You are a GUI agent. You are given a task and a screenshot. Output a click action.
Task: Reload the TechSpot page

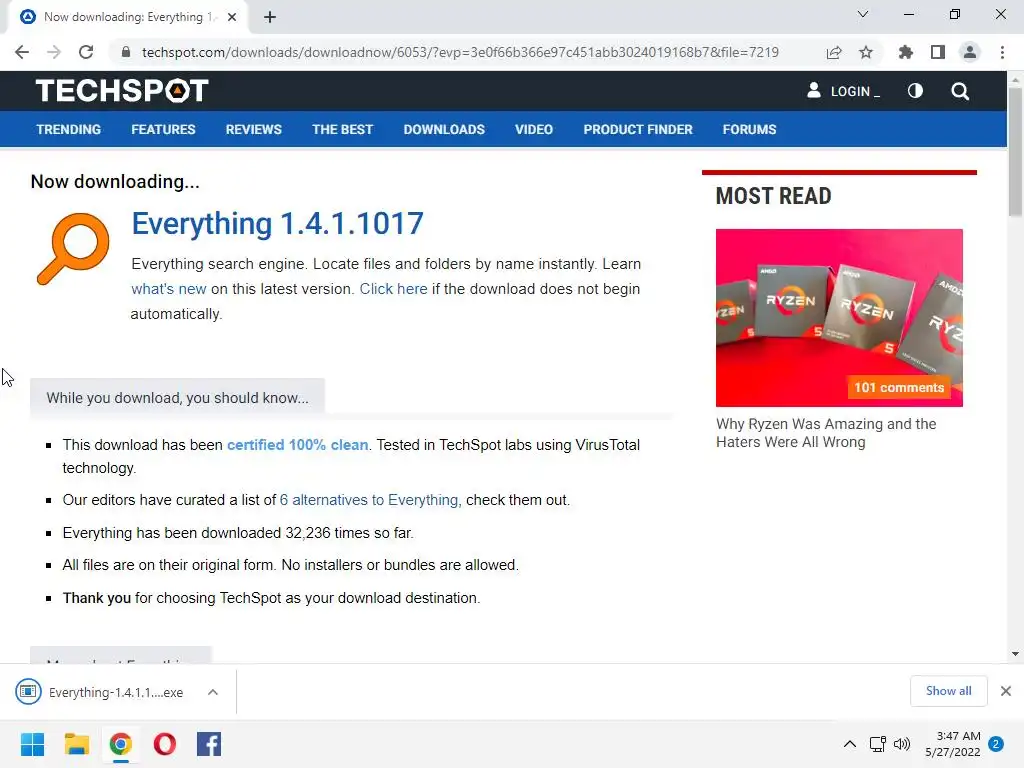pyautogui.click(x=86, y=52)
